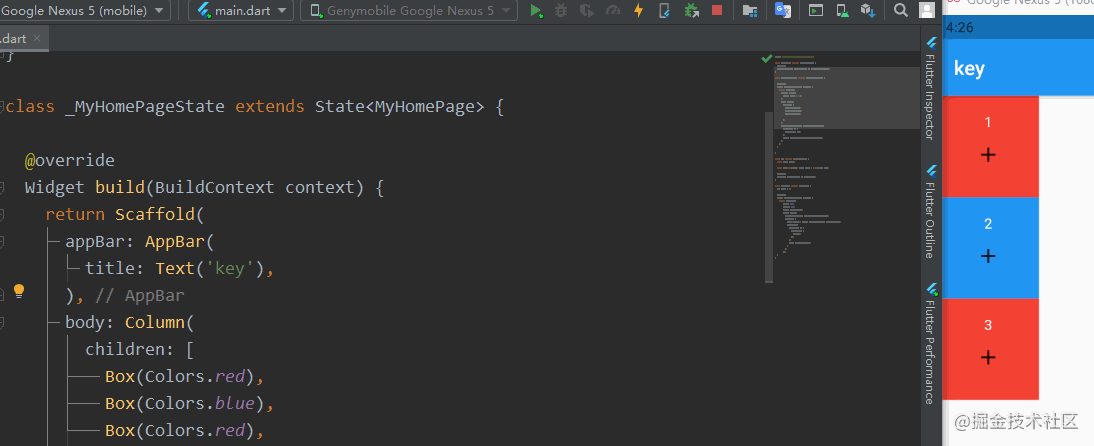Run with coverage shield icon

[x=587, y=10]
